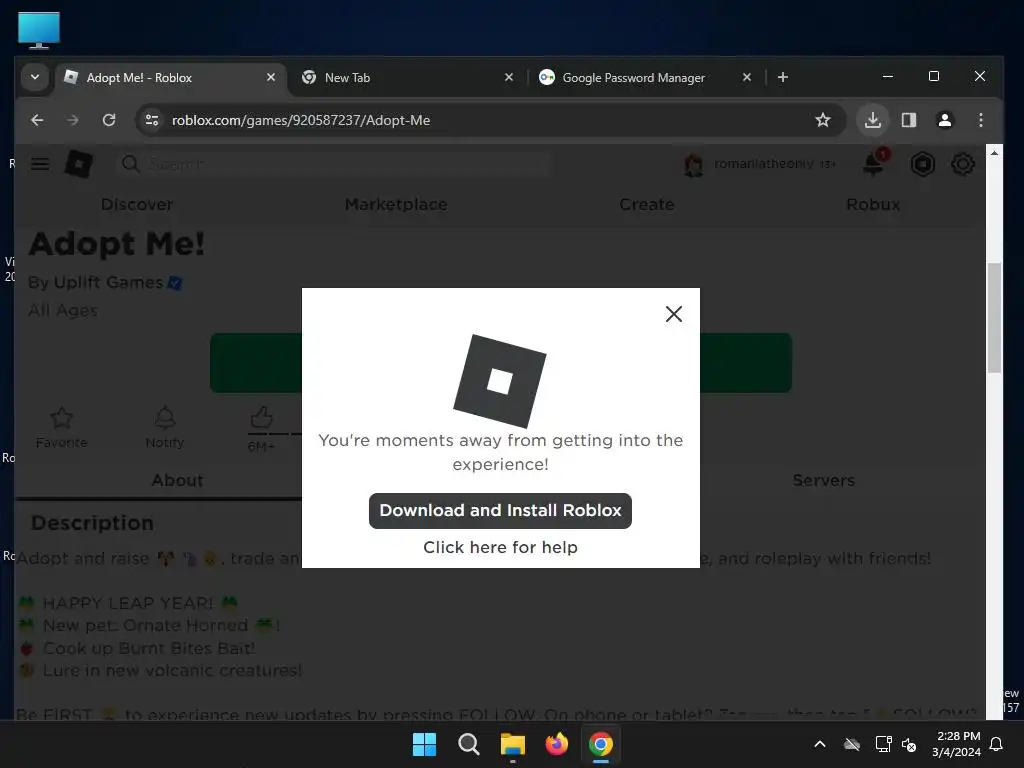
Task: Switch to the New Tab tab
Action: pyautogui.click(x=408, y=78)
